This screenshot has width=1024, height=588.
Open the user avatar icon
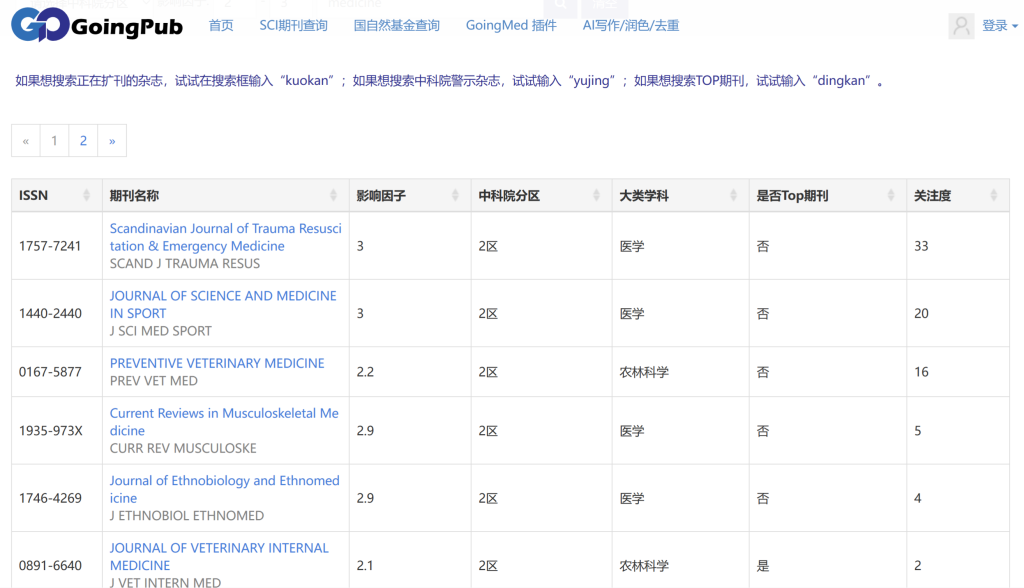961,26
